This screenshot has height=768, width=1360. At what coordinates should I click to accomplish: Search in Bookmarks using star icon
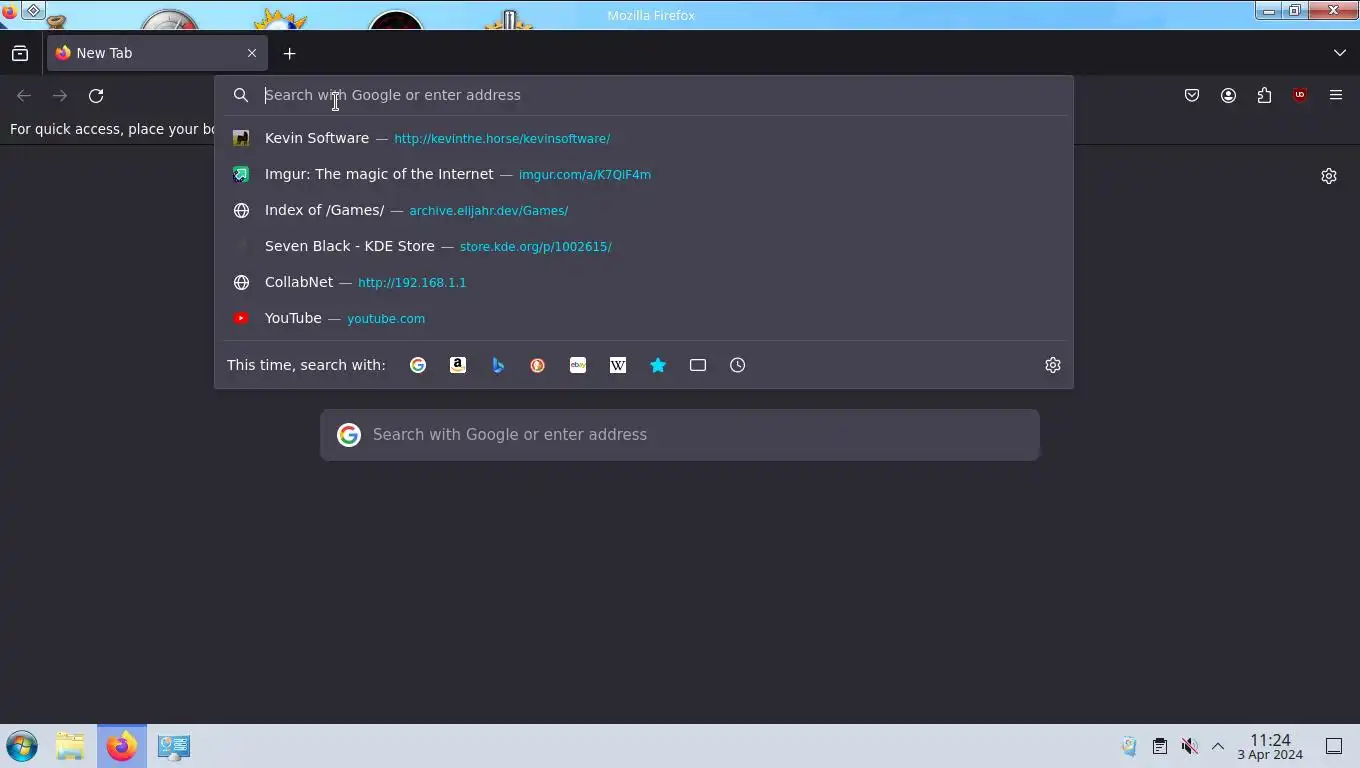coord(658,365)
